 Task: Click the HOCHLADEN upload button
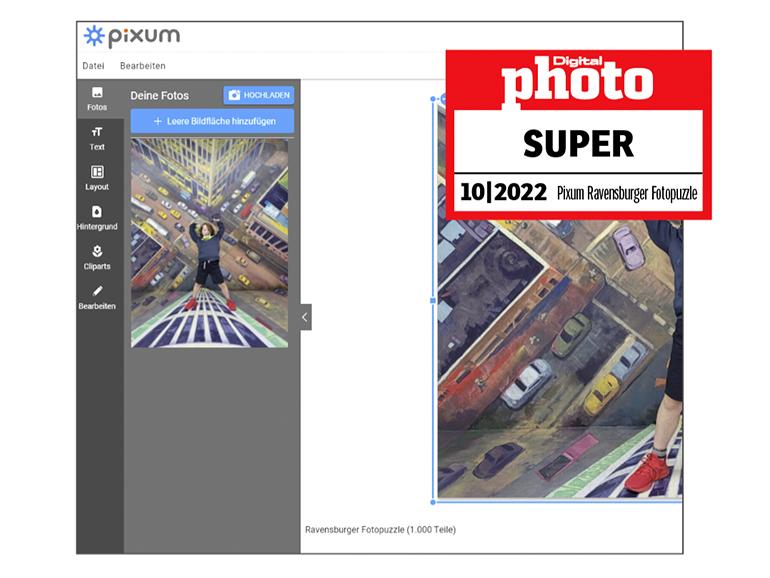click(x=259, y=95)
